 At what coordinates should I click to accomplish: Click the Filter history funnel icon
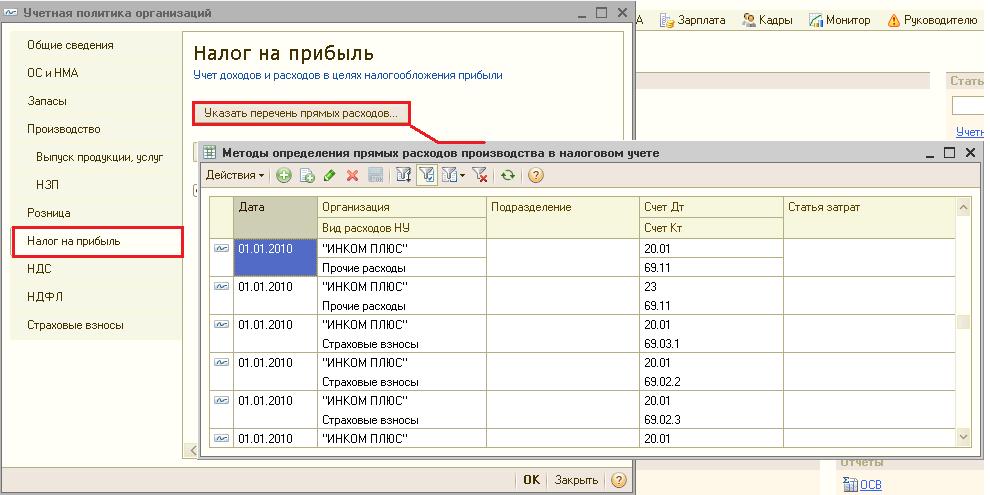pos(449,176)
